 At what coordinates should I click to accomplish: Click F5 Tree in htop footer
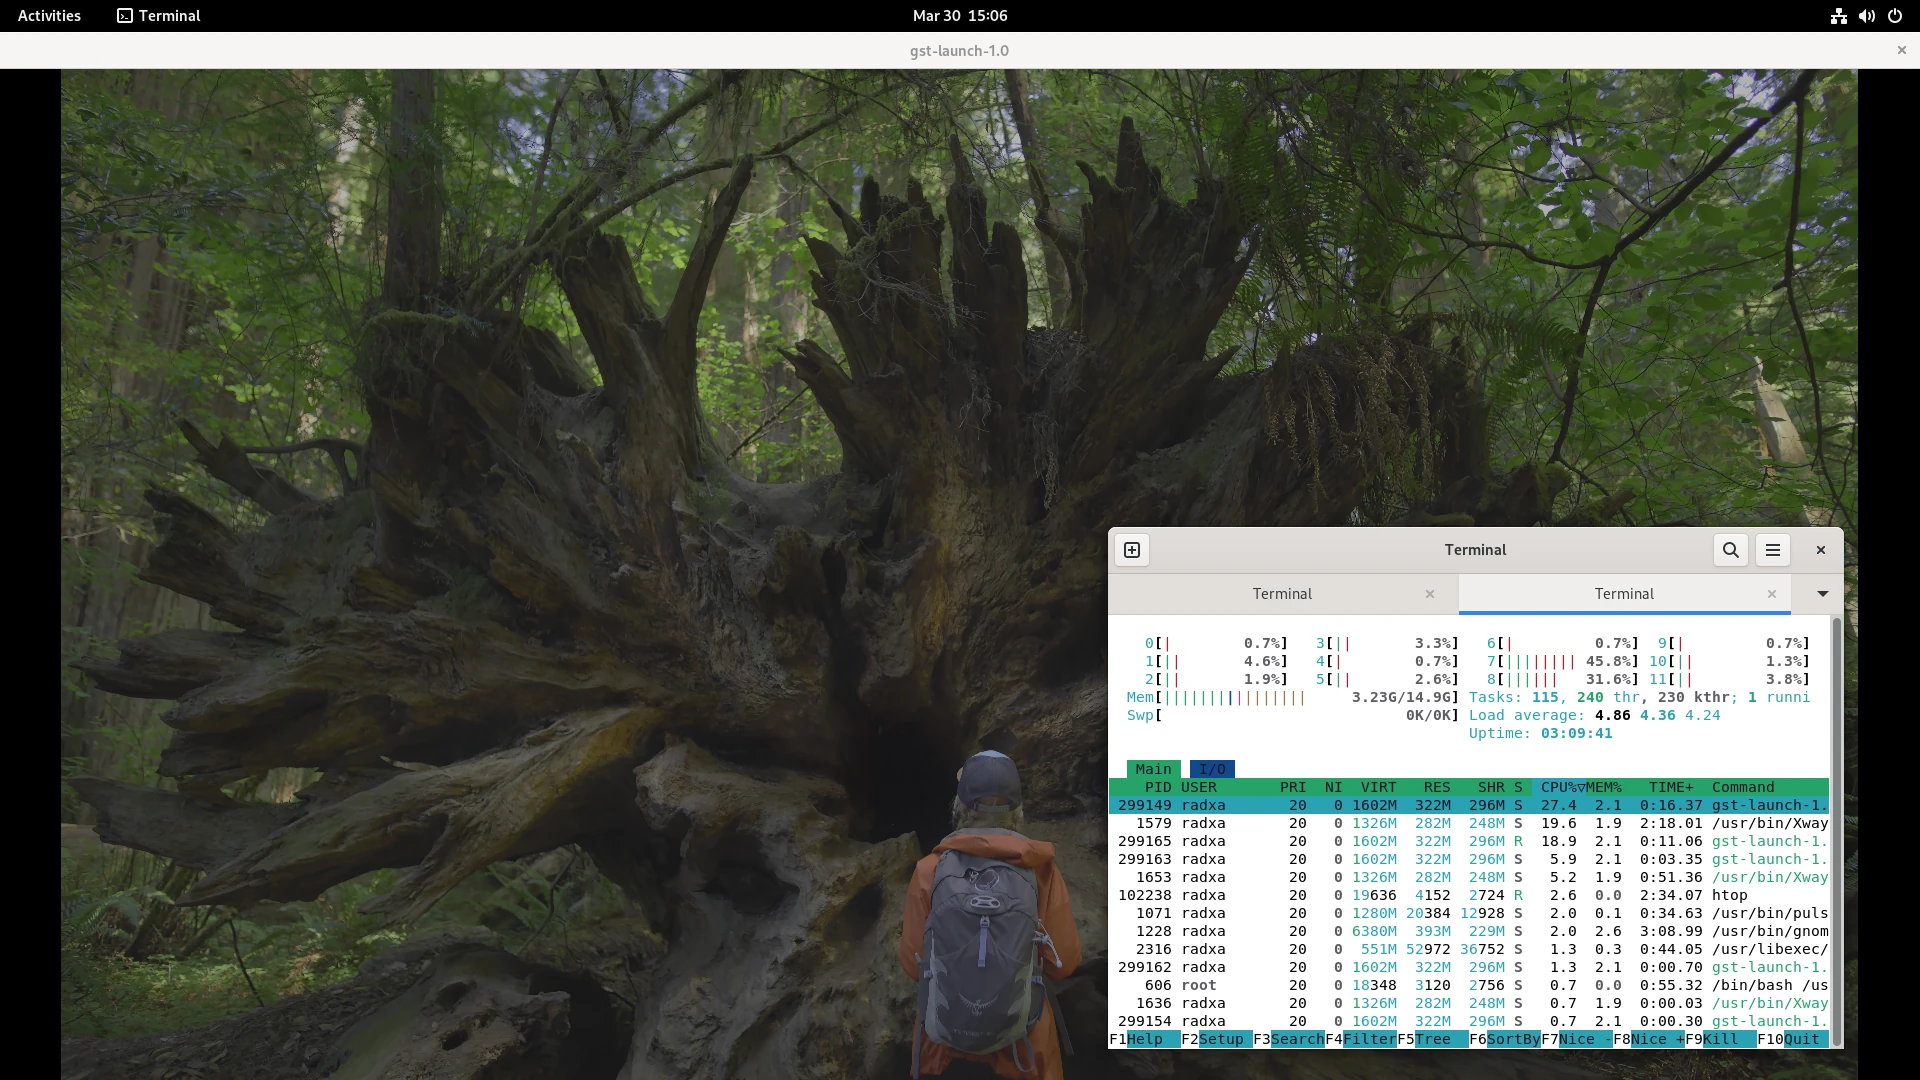coord(1433,1039)
